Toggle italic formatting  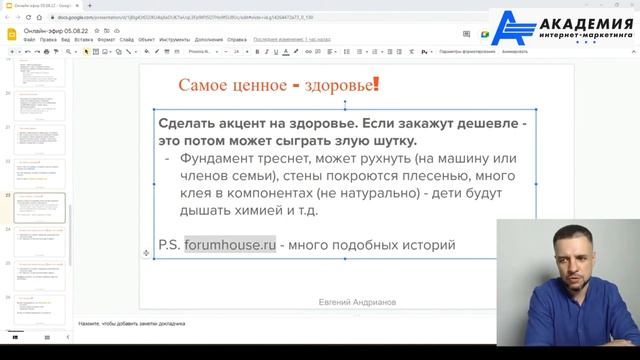coord(267,52)
